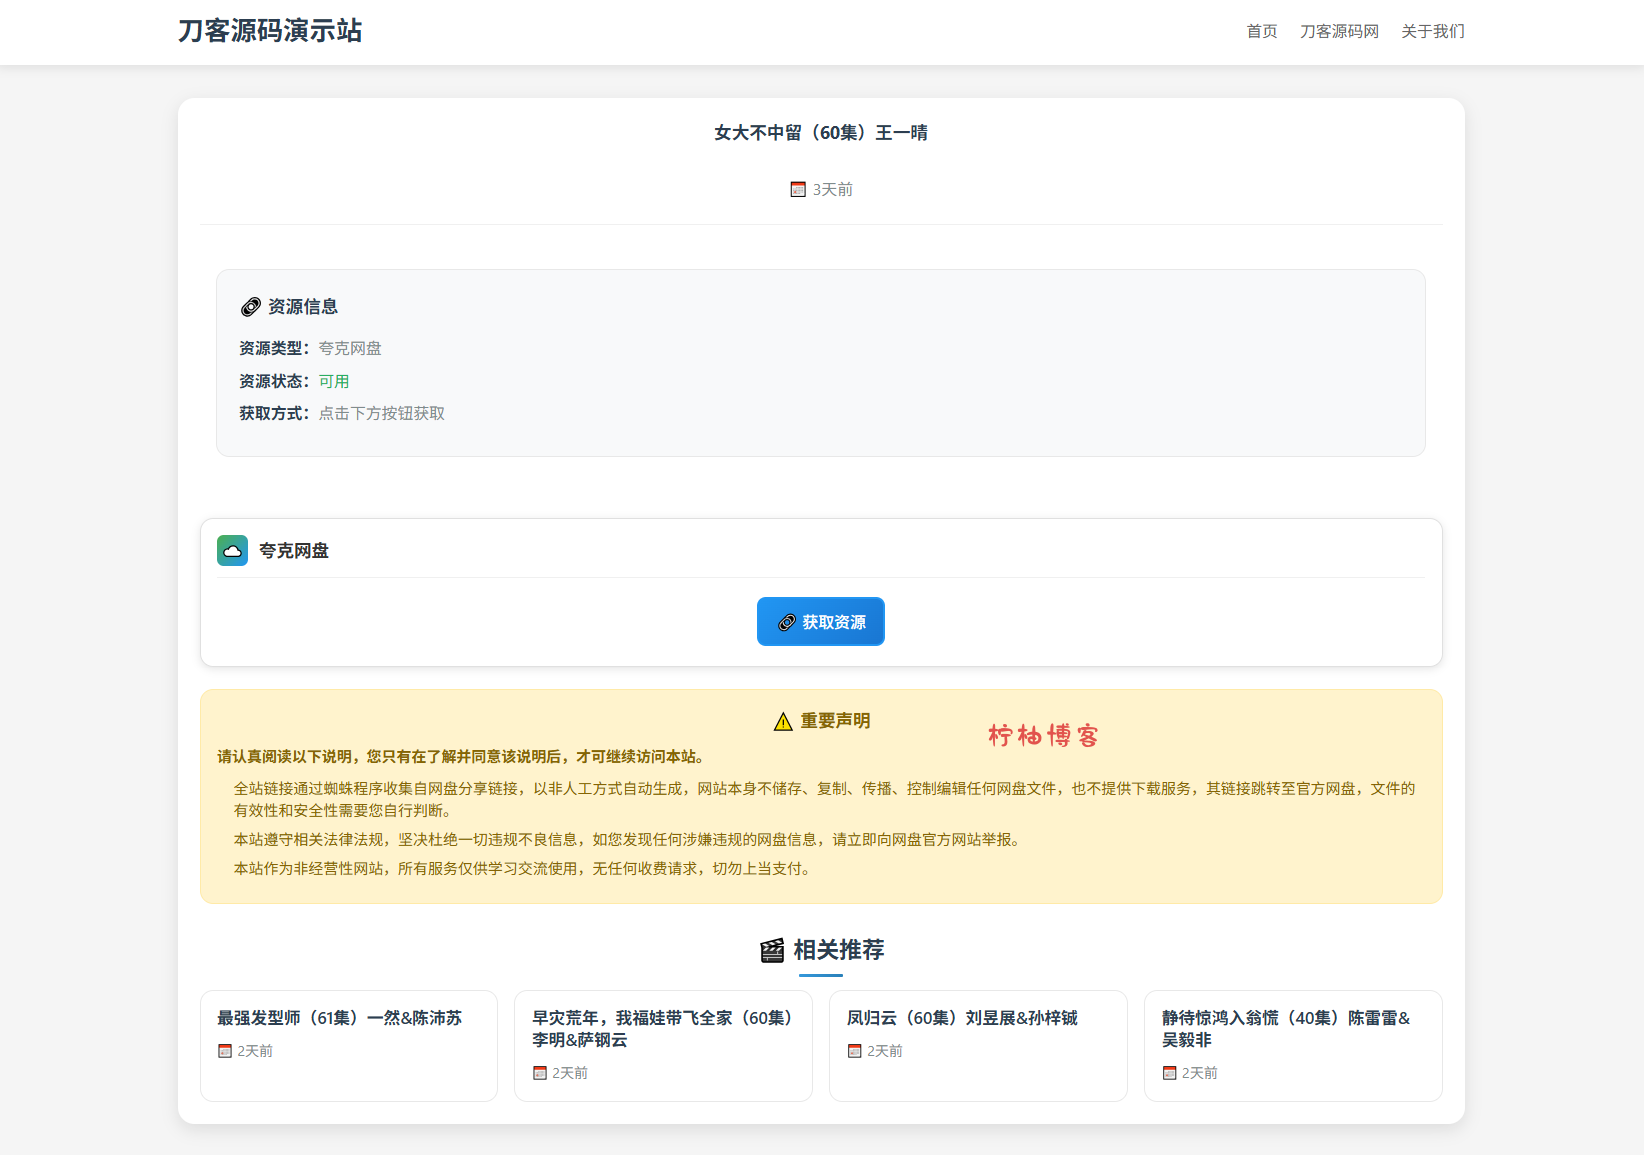Click the clapperboard icon beside 相关推荐
The width and height of the screenshot is (1644, 1155).
[772, 950]
